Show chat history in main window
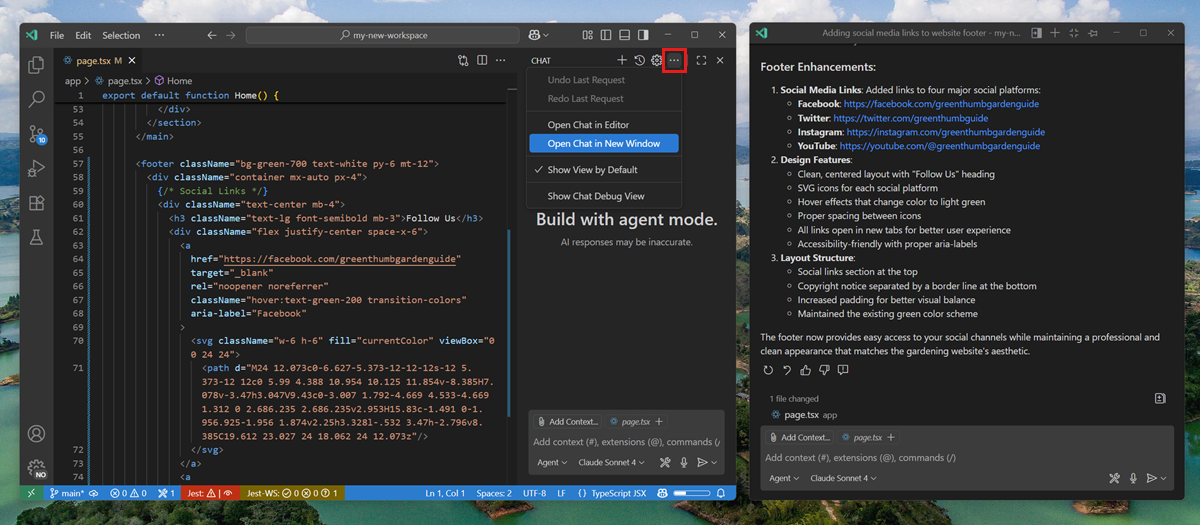The height and width of the screenshot is (525, 1200). (639, 60)
